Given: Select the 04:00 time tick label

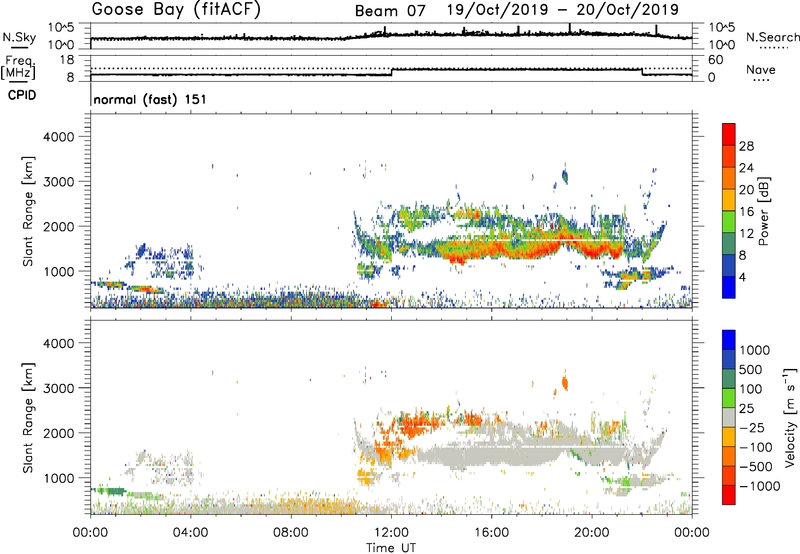Looking at the screenshot, I should tap(191, 533).
